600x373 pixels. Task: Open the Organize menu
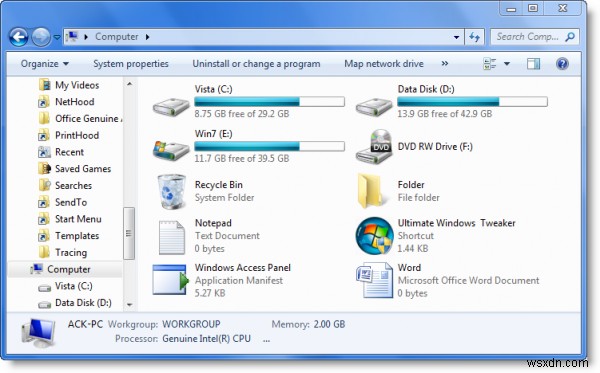[44, 64]
